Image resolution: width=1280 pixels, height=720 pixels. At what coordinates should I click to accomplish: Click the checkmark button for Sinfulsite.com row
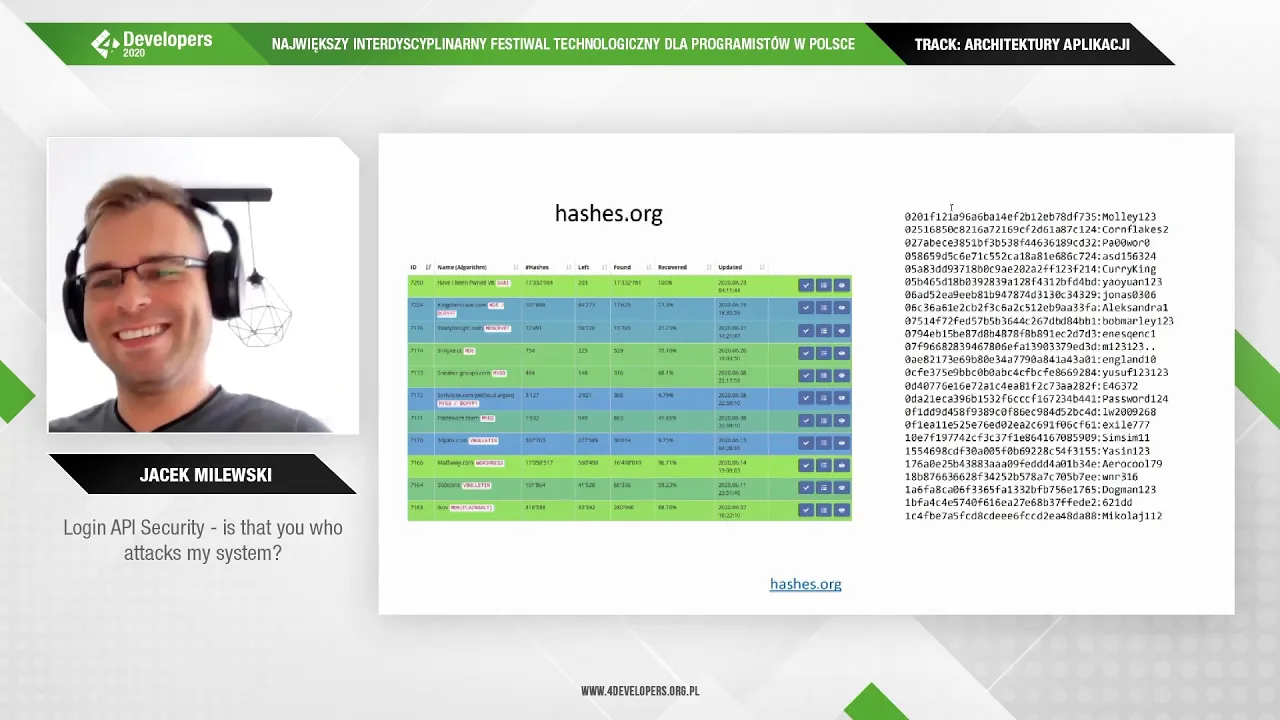(806, 398)
